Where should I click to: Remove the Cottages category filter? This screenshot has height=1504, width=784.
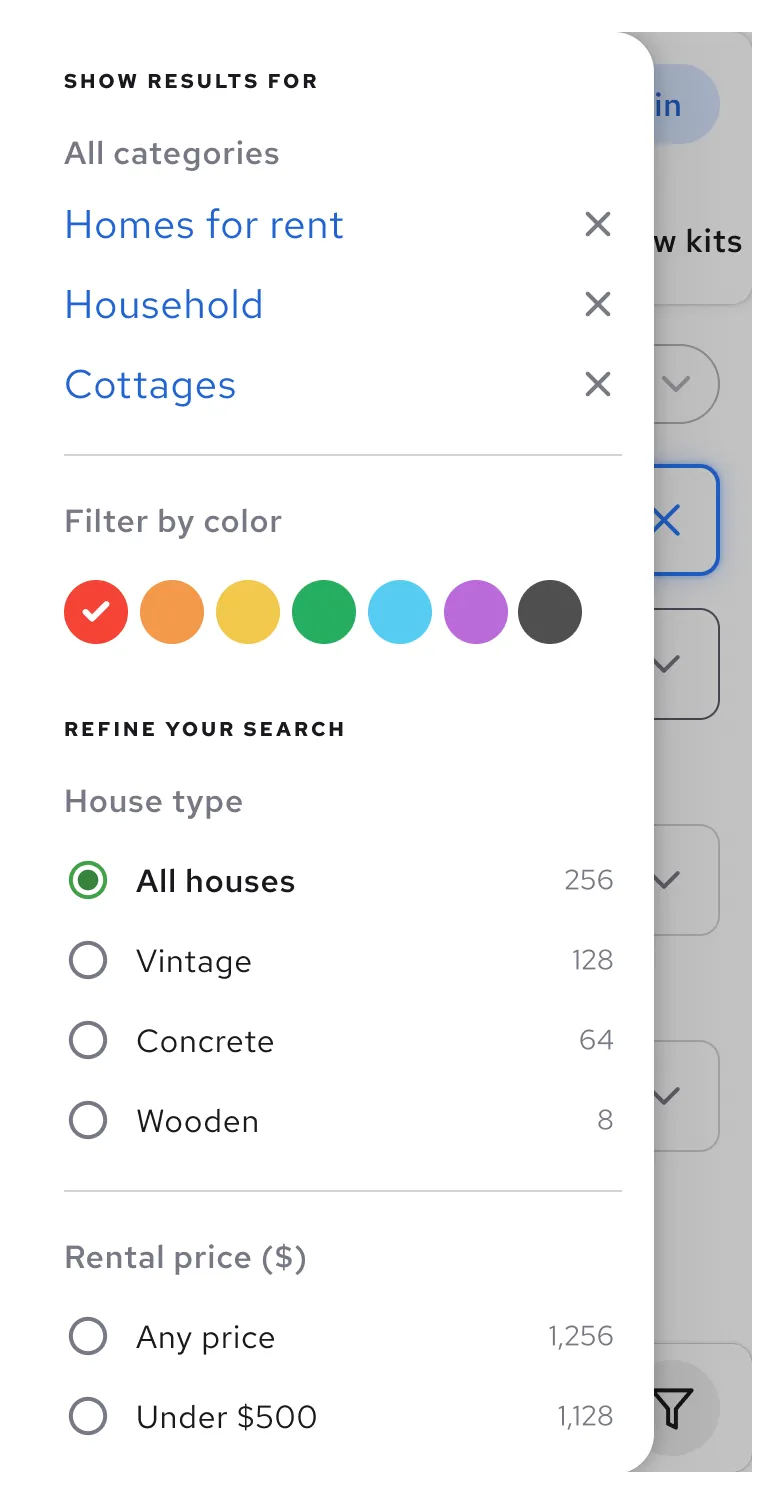[x=597, y=384]
